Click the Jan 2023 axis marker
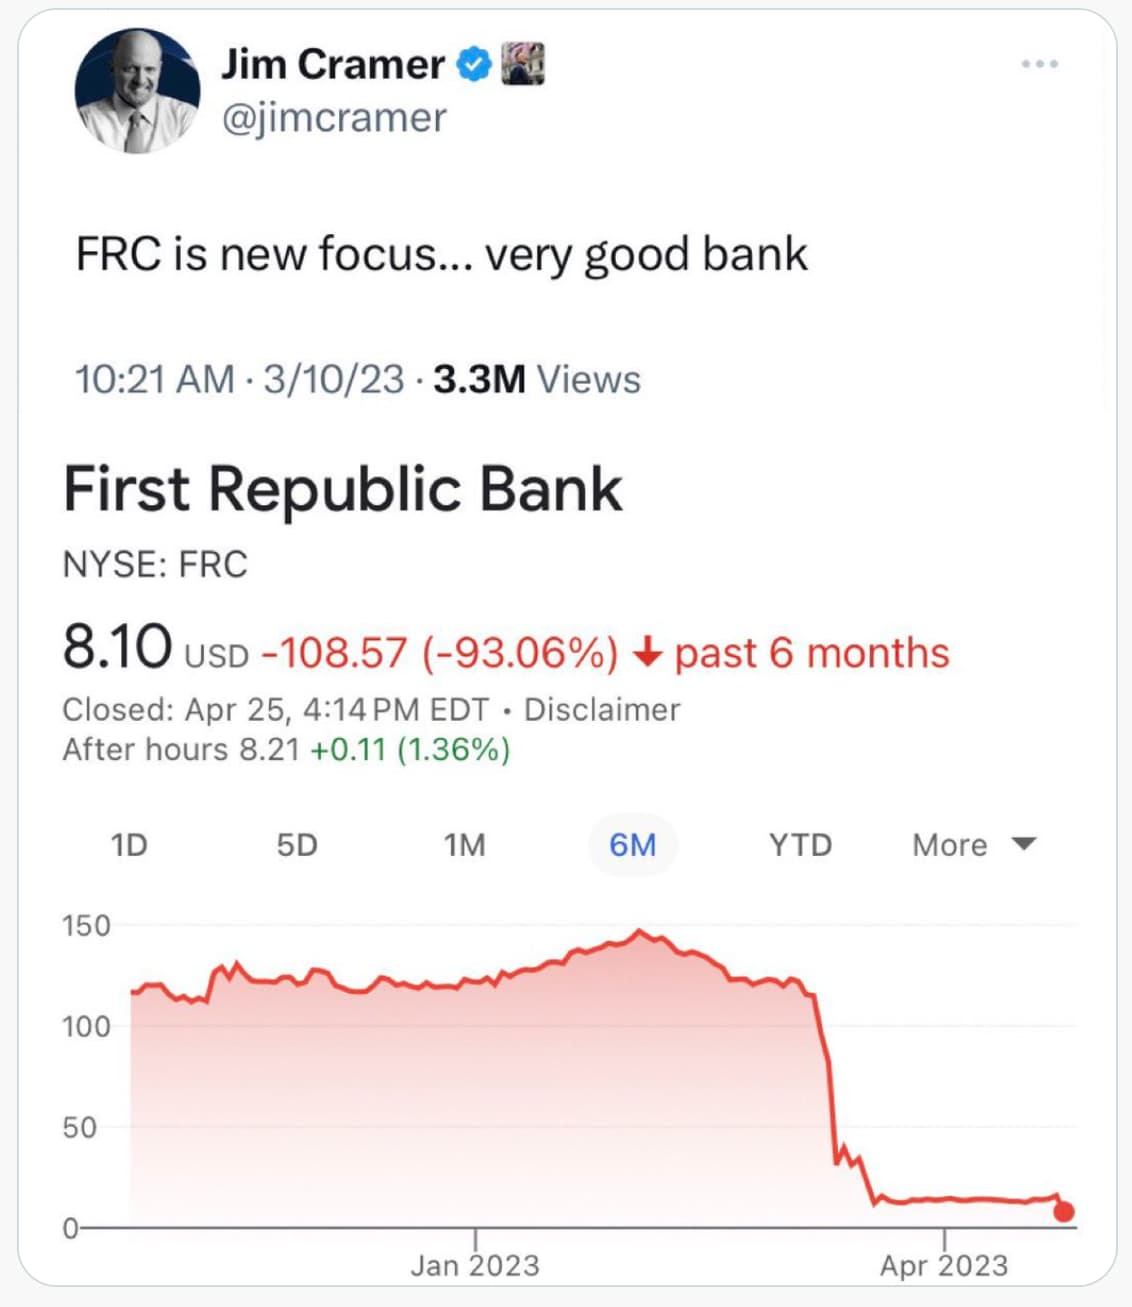Screen dimensions: 1132x1307 475,1265
